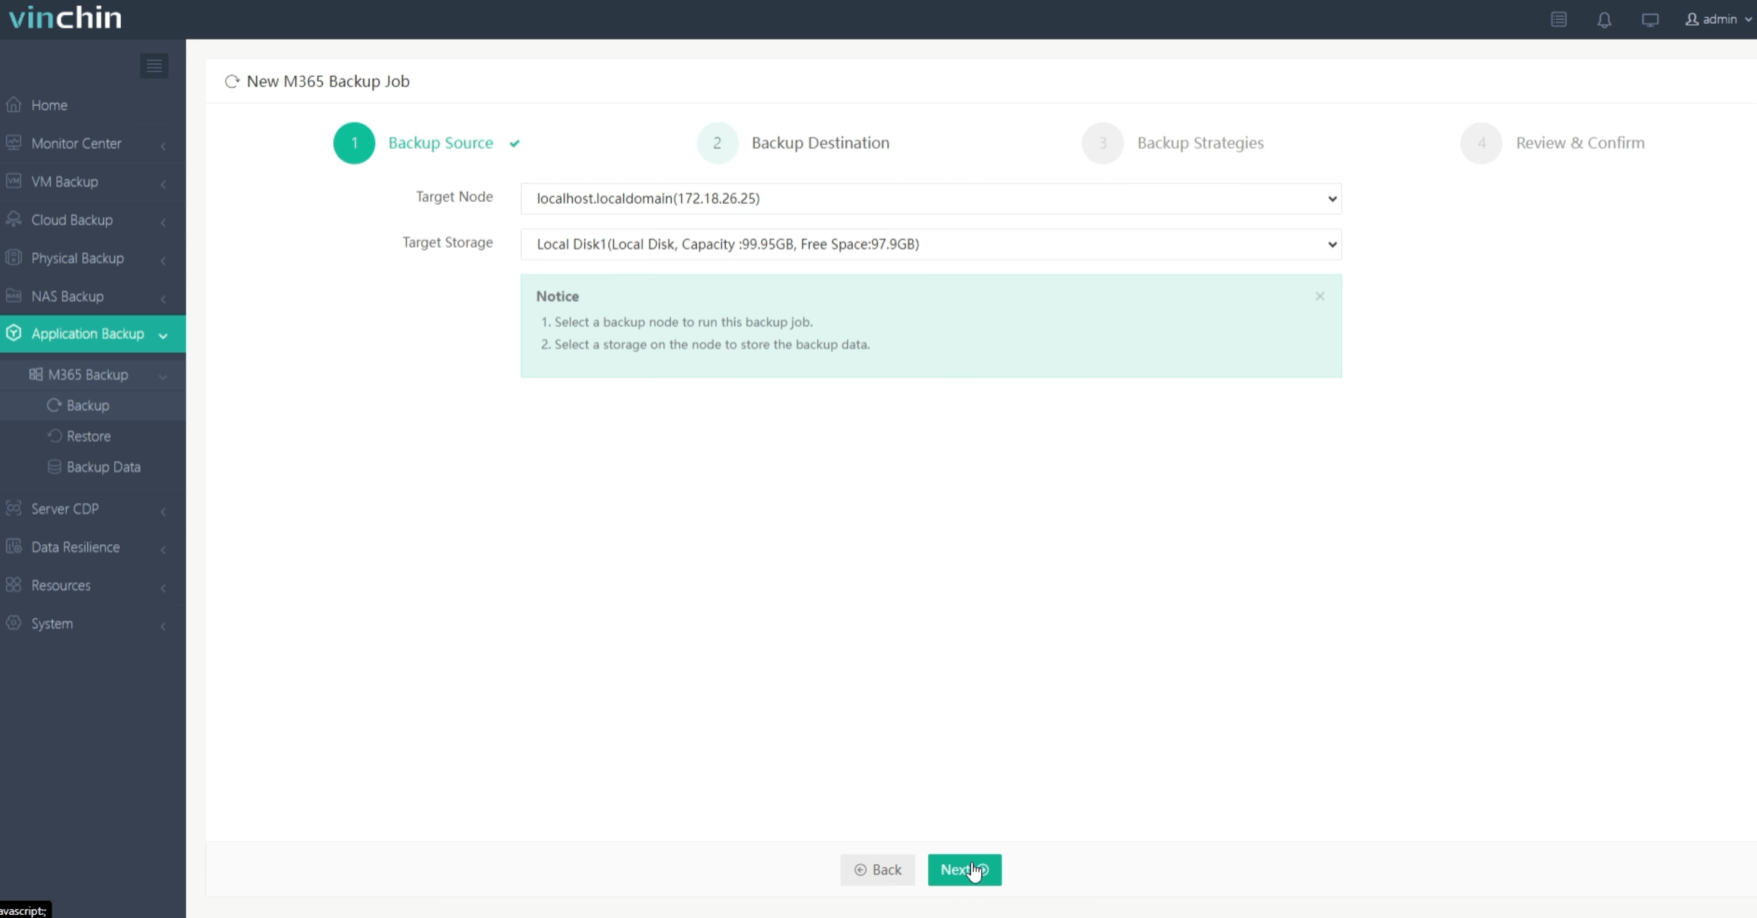
Task: Open the Home menu item
Action: (x=92, y=105)
